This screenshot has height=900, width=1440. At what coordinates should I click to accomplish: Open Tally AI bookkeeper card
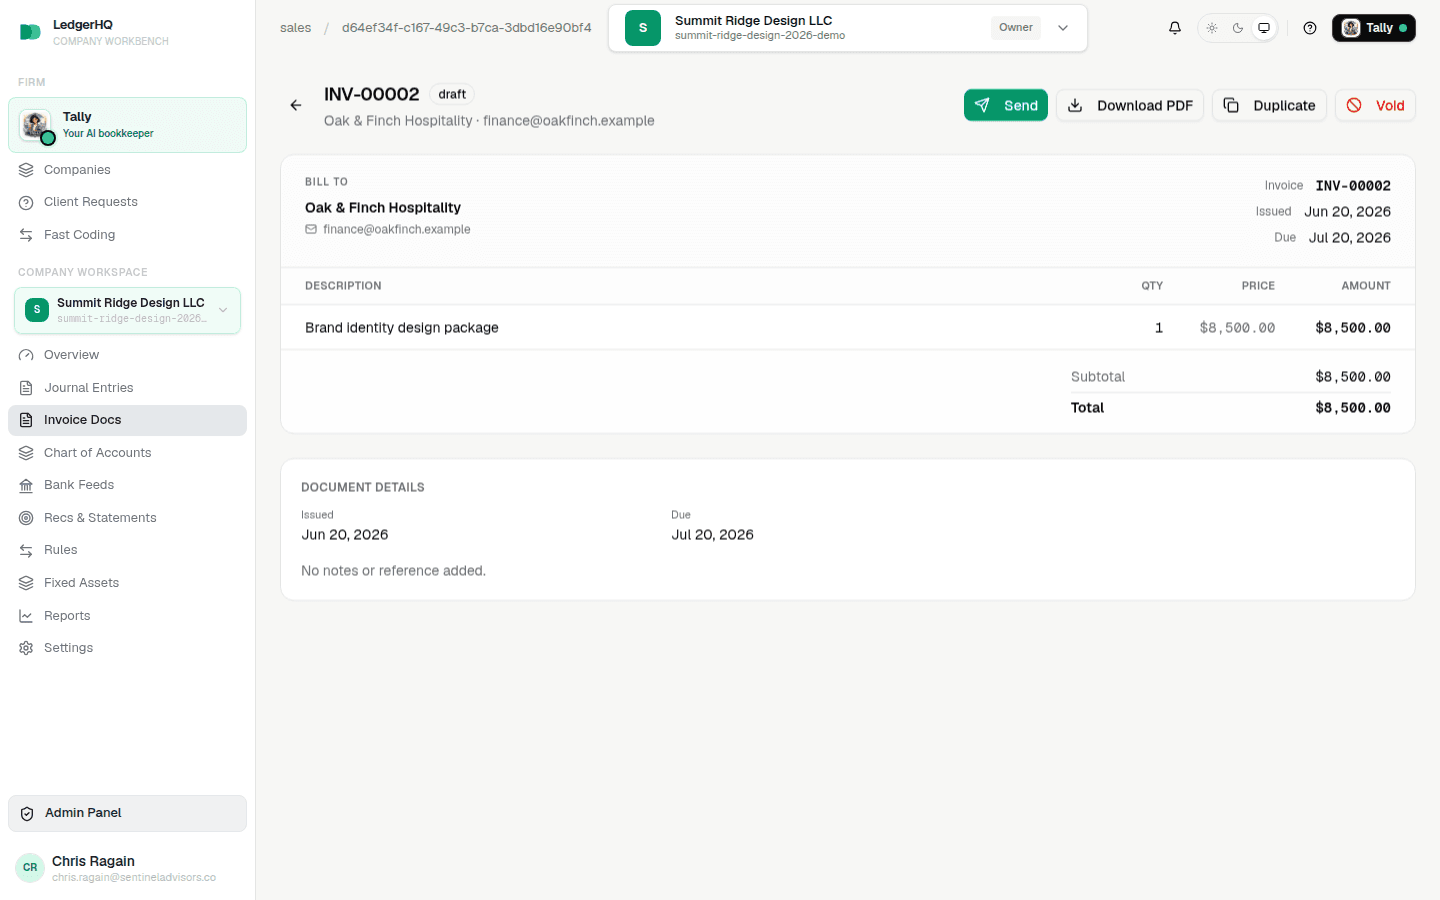pyautogui.click(x=127, y=125)
